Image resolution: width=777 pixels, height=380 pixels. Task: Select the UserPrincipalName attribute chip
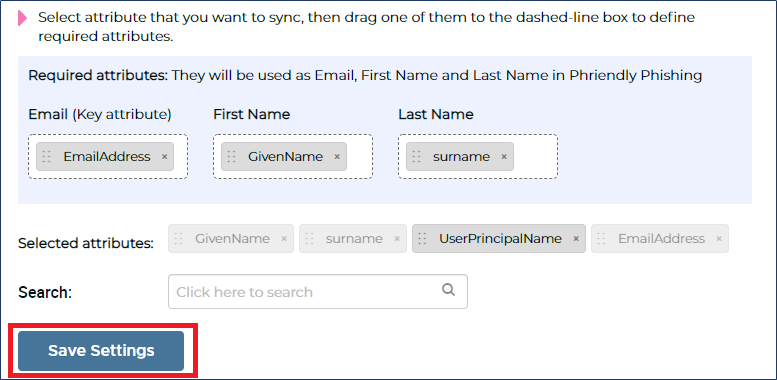click(x=499, y=238)
